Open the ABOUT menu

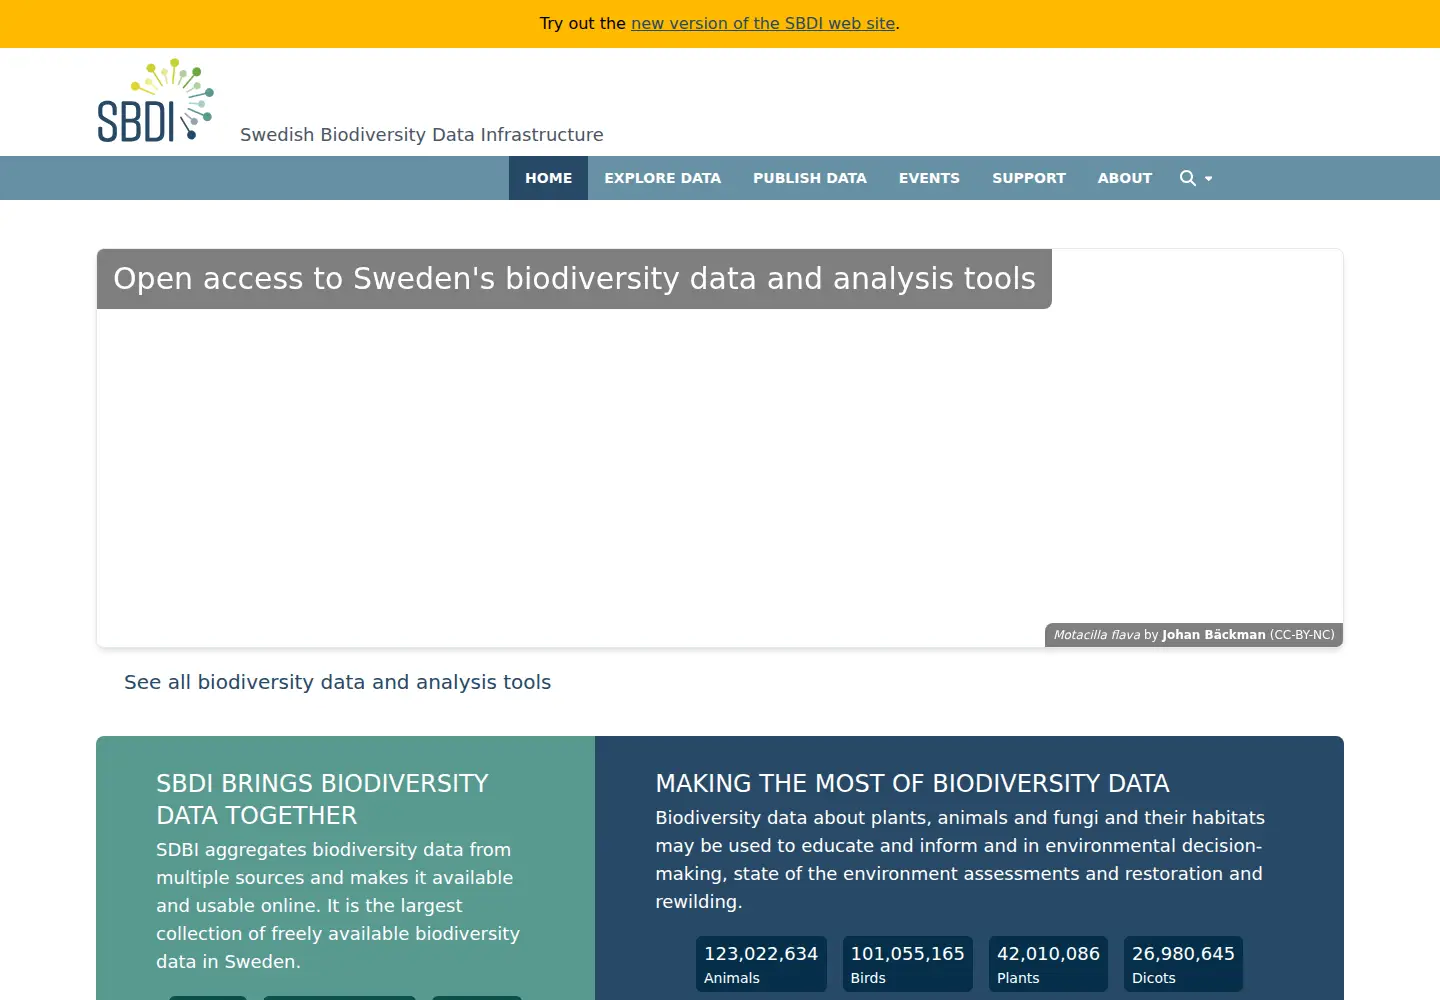tap(1125, 178)
